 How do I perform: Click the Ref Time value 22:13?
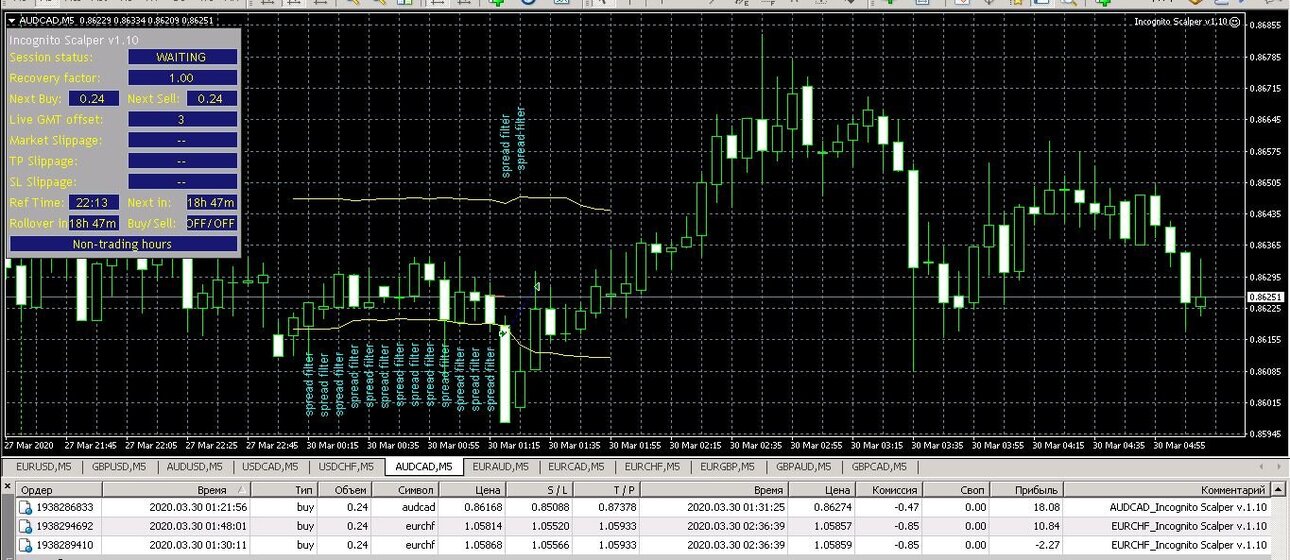click(x=93, y=203)
